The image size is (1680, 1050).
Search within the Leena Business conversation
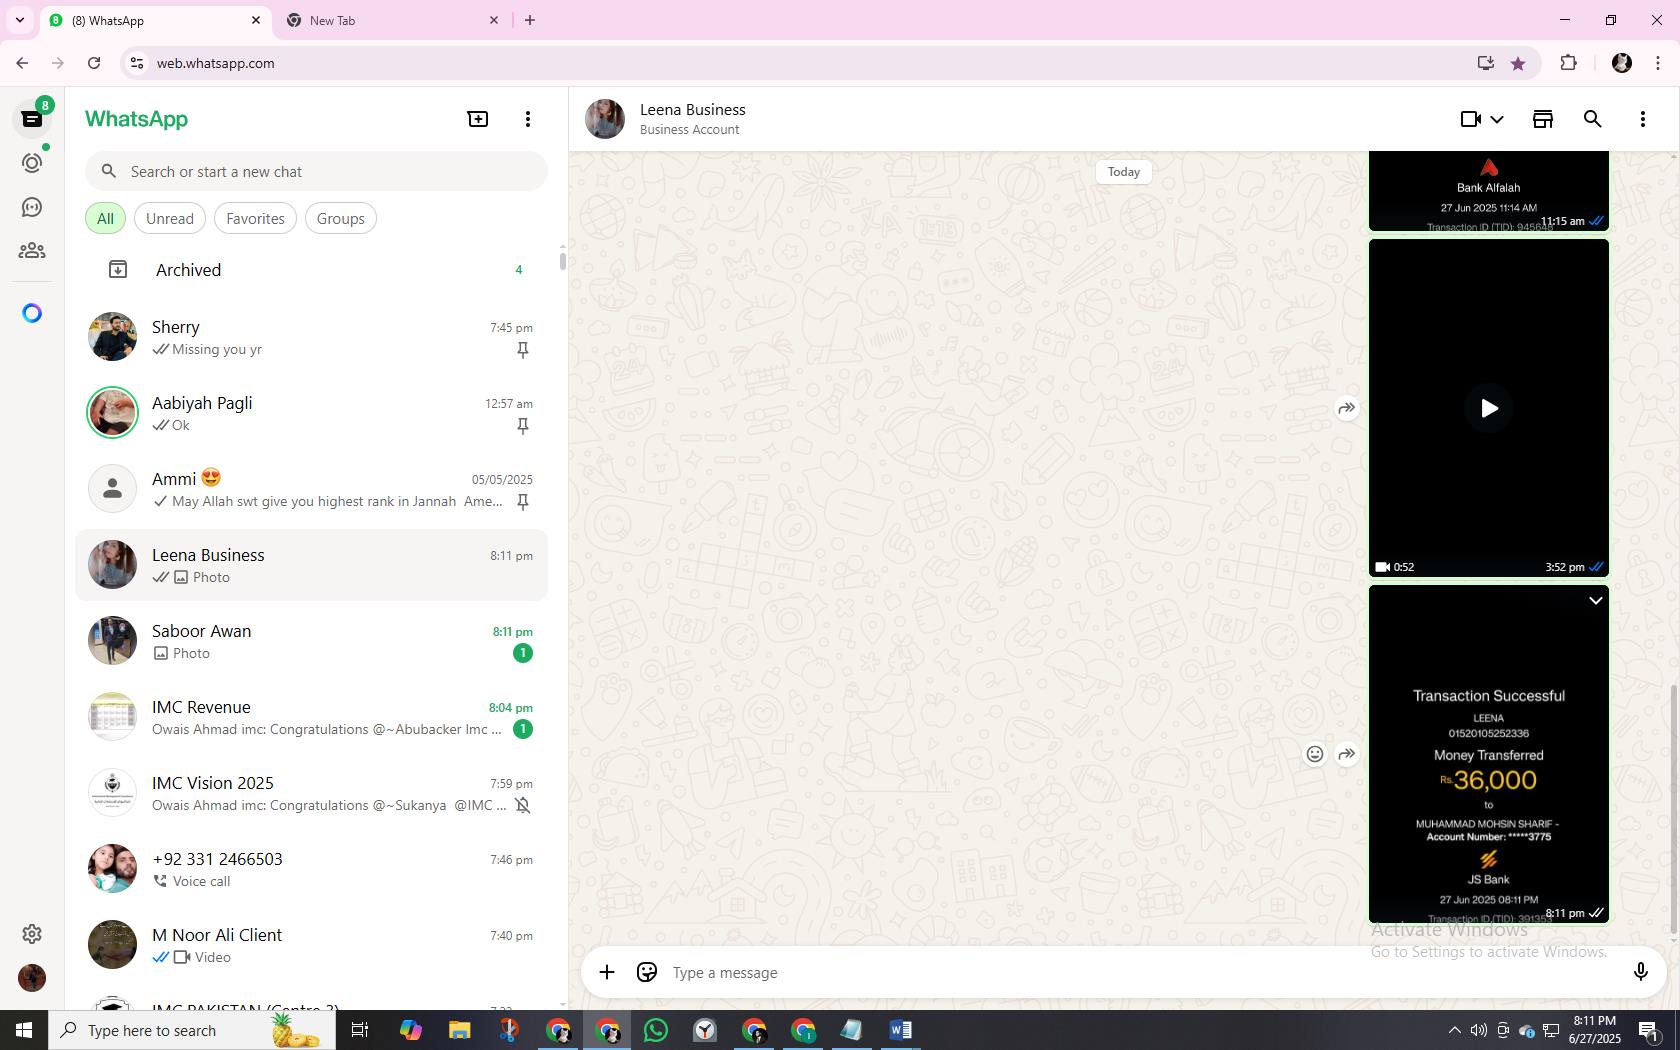pos(1592,119)
